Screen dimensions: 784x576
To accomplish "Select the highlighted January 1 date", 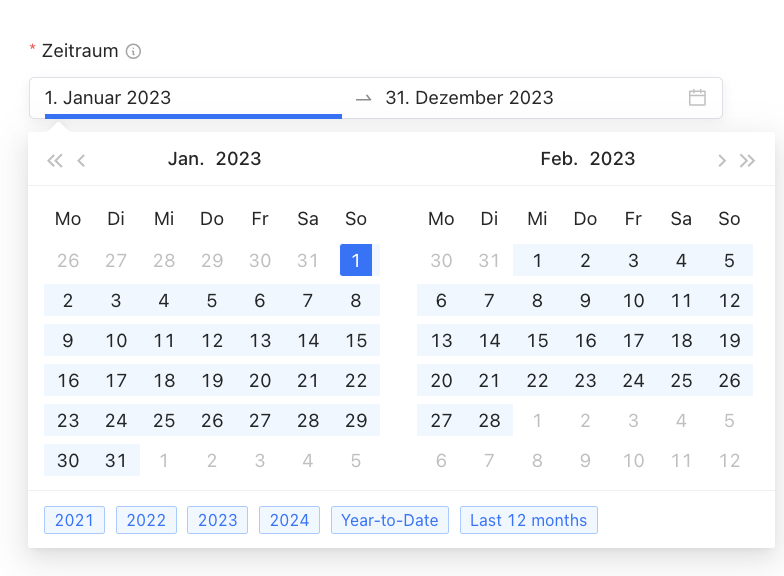I will point(356,260).
